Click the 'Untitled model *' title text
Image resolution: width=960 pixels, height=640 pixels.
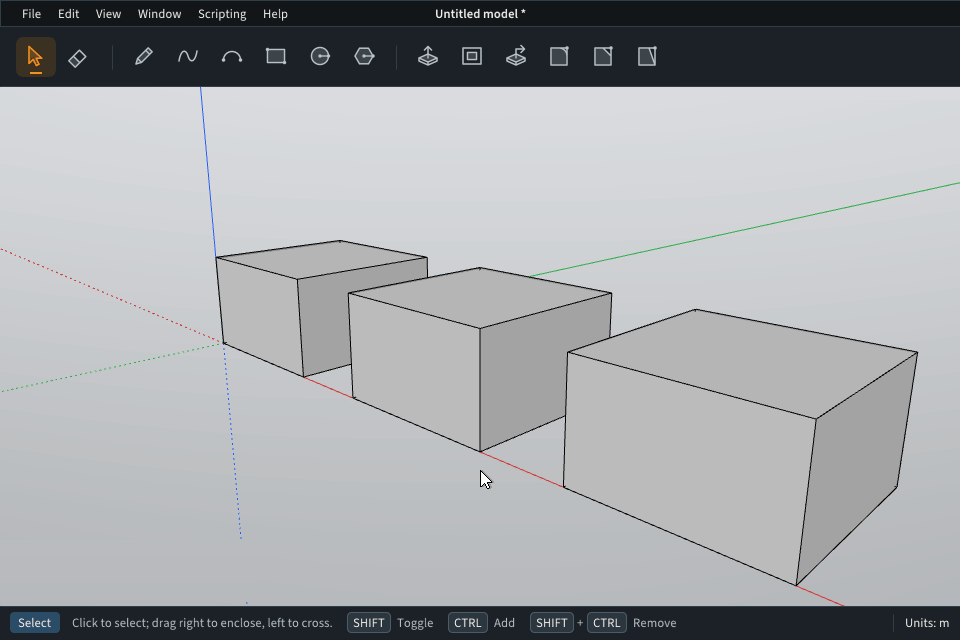[x=480, y=13]
